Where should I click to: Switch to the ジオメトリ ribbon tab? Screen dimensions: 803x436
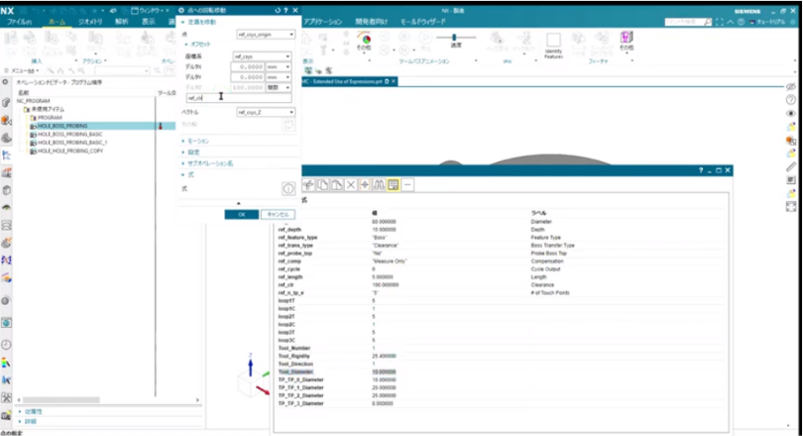[90, 22]
